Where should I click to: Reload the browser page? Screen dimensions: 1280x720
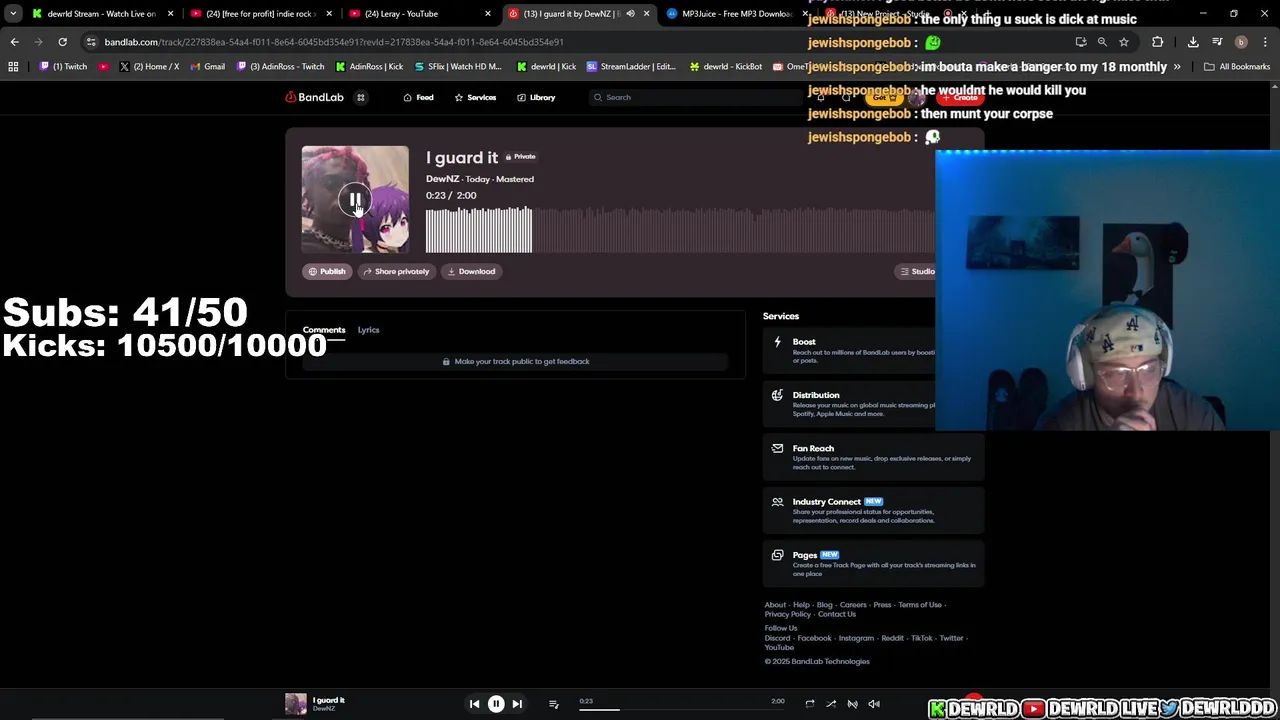pos(62,42)
